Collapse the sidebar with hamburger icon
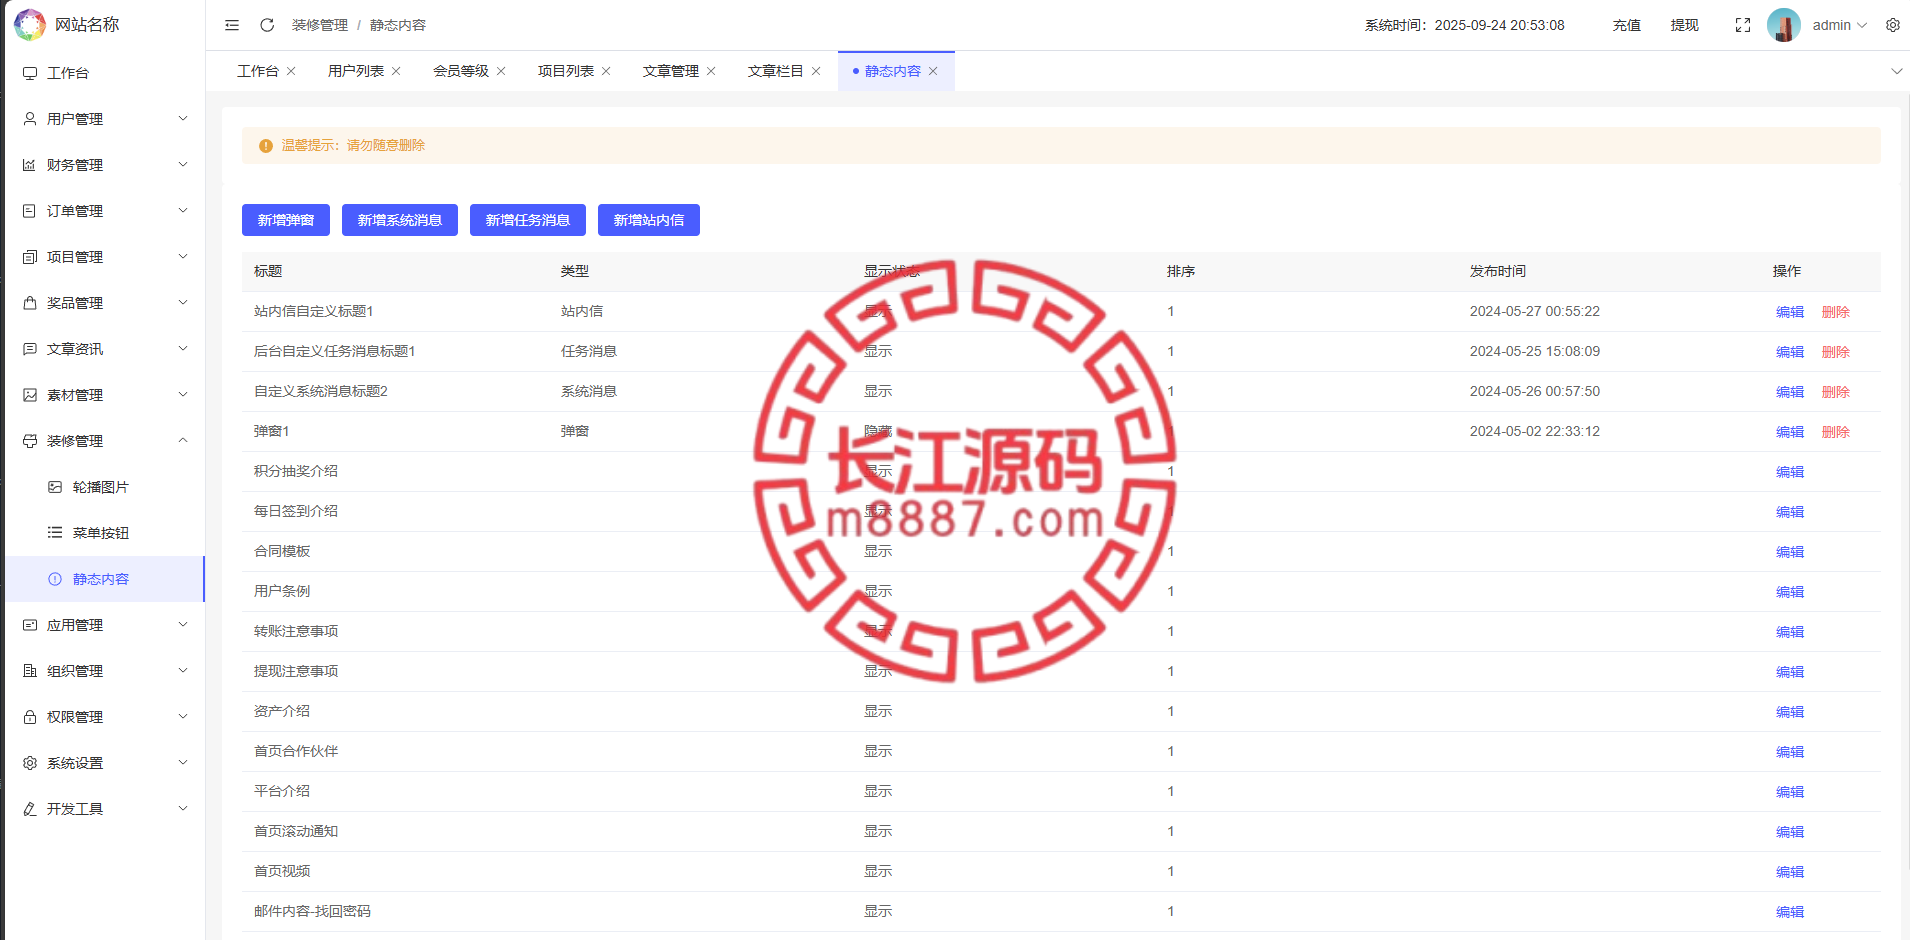The image size is (1910, 940). point(232,25)
